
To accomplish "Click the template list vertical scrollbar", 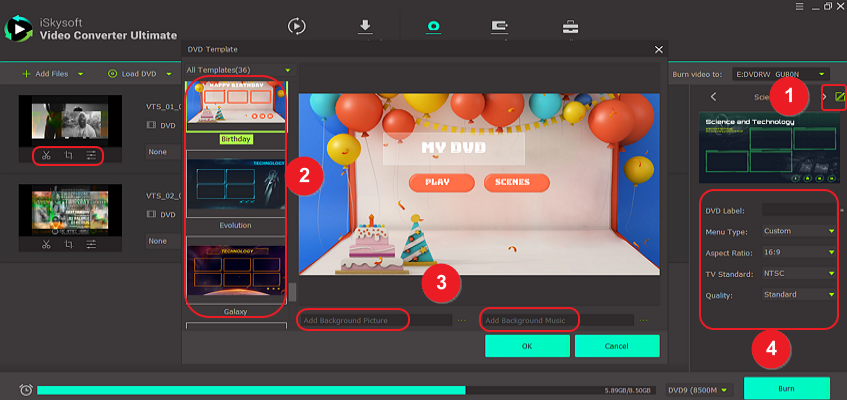I will pyautogui.click(x=293, y=292).
